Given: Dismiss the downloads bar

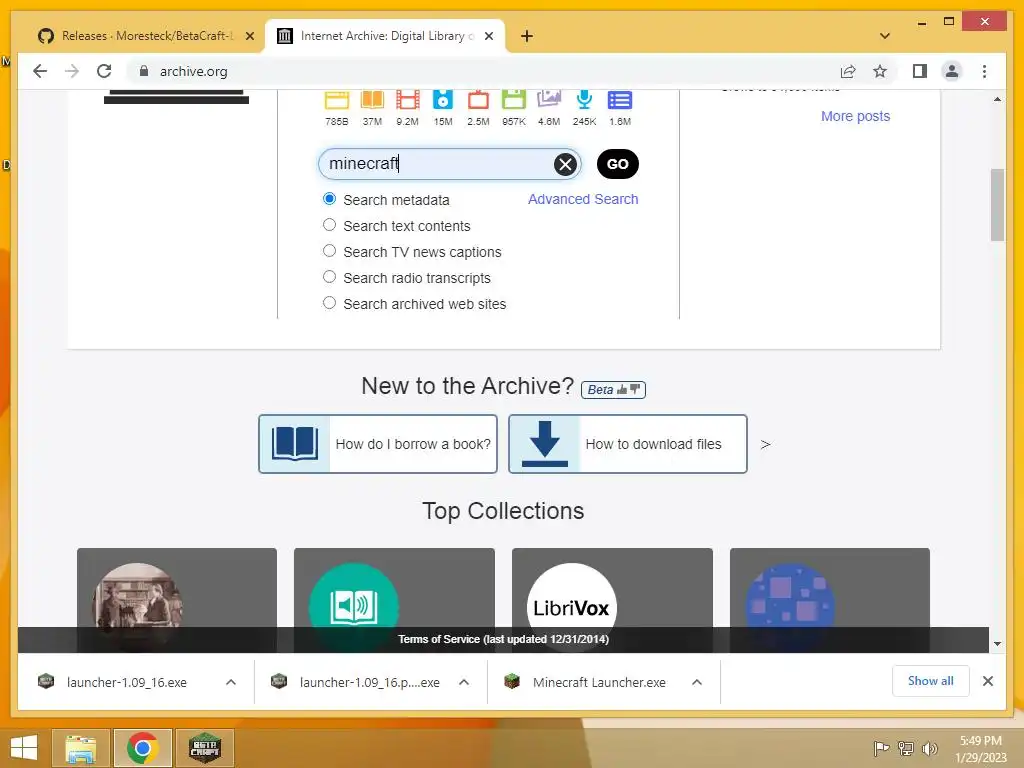Looking at the screenshot, I should point(987,681).
